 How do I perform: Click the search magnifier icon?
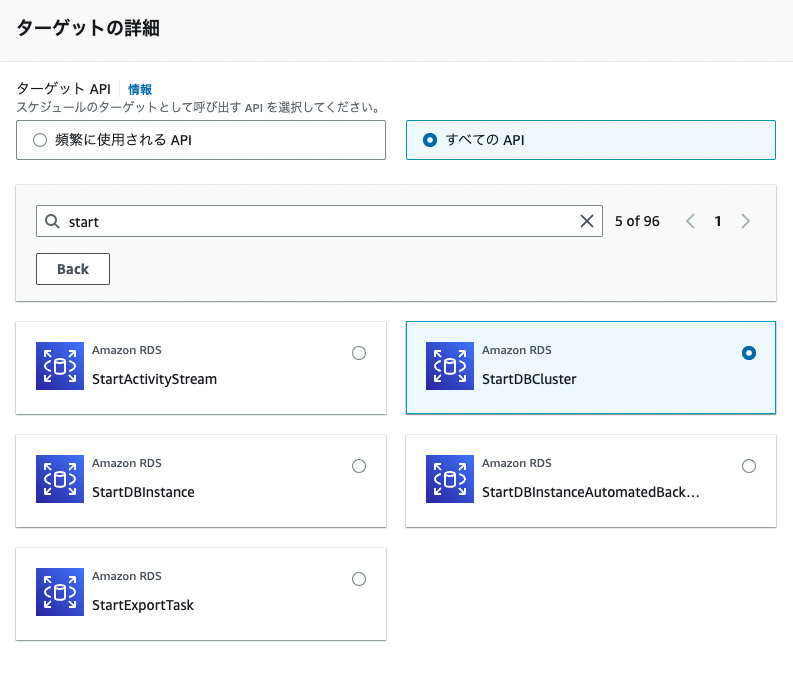pyautogui.click(x=52, y=221)
